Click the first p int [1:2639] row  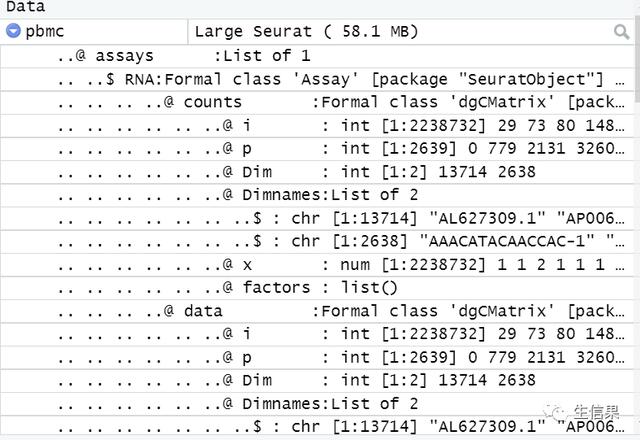[x=318, y=149]
